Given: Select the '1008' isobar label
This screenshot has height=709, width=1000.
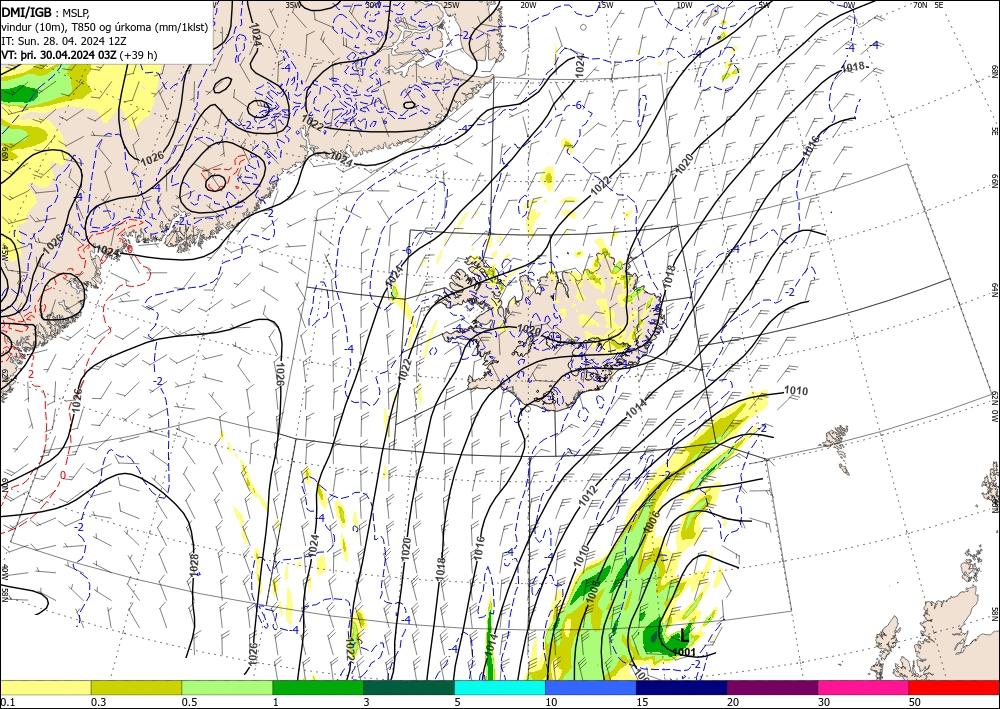Looking at the screenshot, I should pyautogui.click(x=592, y=590).
